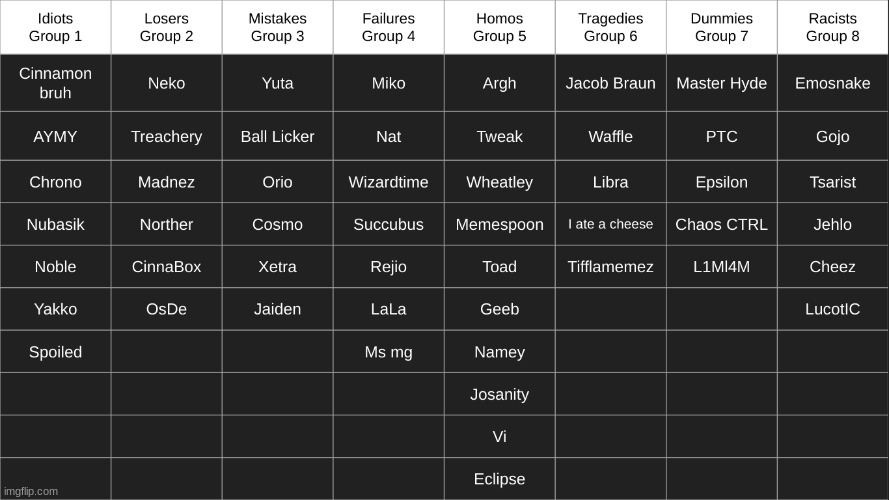
Task: Click the Ball Licker cell
Action: click(277, 136)
